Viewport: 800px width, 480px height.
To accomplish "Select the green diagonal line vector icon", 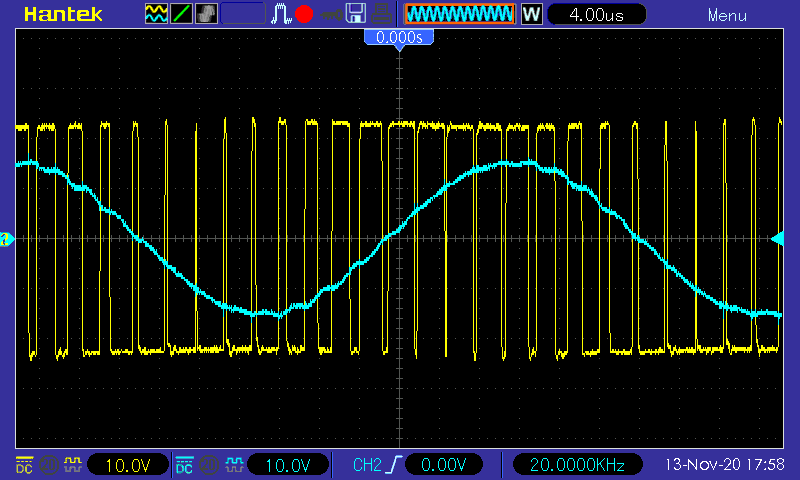I will (181, 14).
